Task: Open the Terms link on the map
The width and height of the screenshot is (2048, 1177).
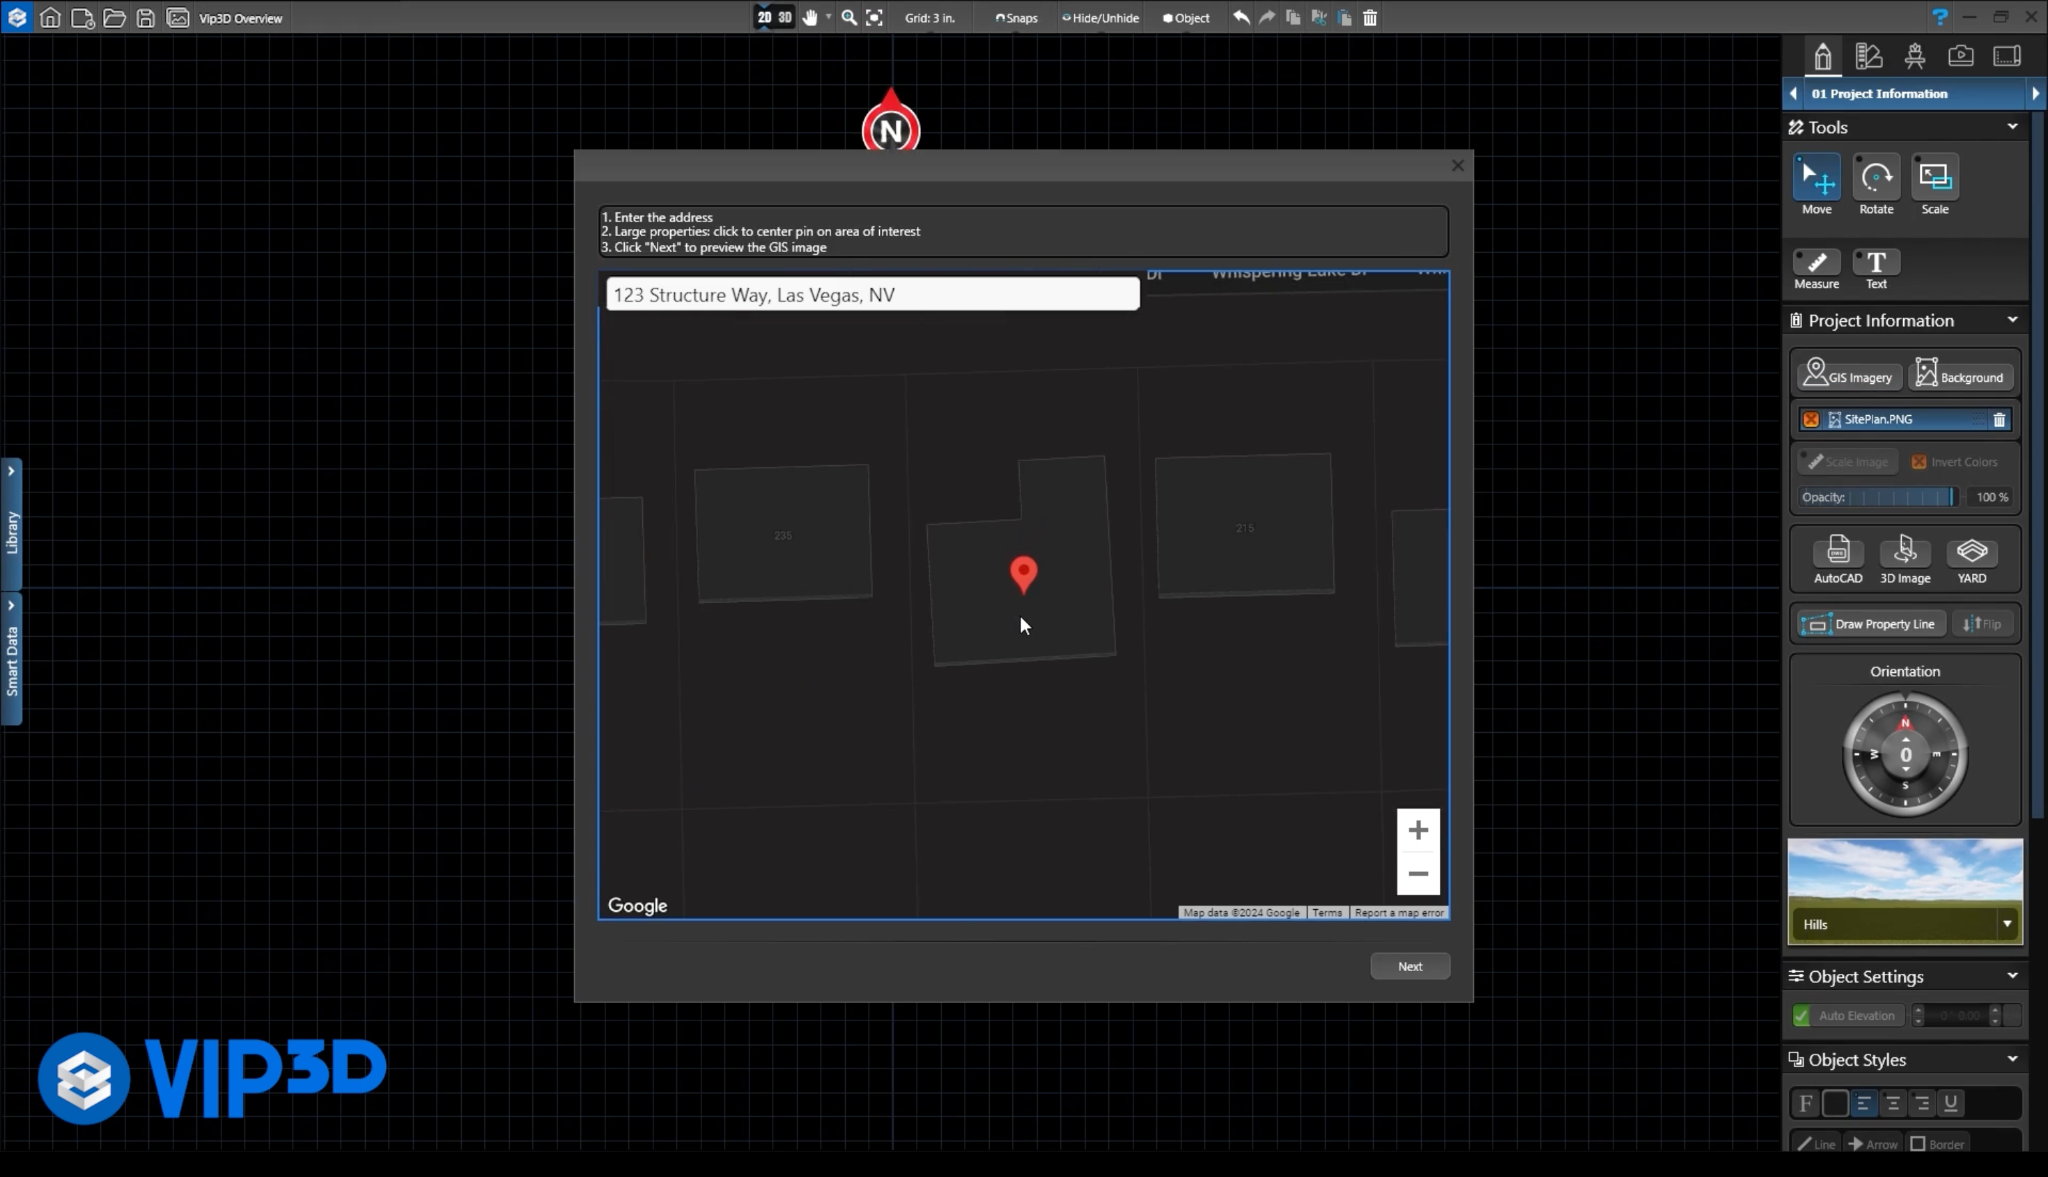Action: [x=1326, y=912]
